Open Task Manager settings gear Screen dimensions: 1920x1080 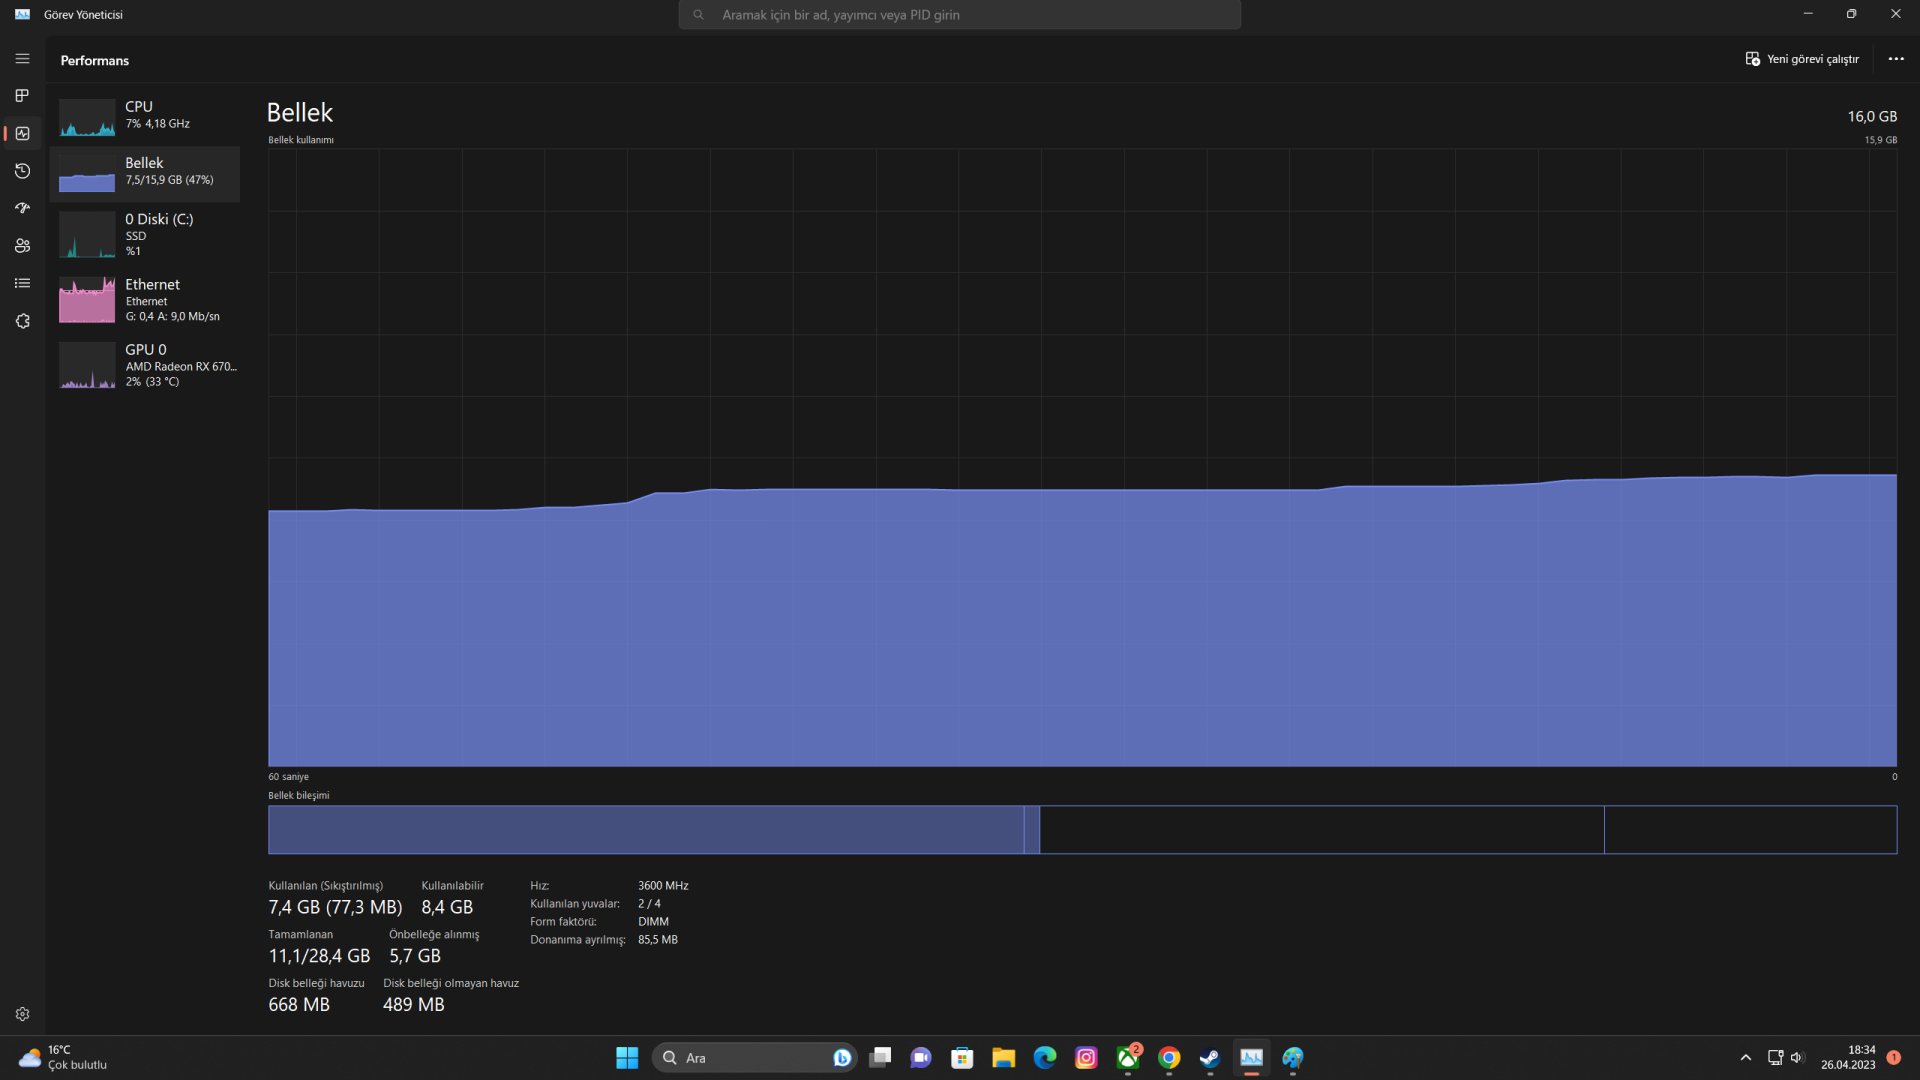[x=22, y=1014]
